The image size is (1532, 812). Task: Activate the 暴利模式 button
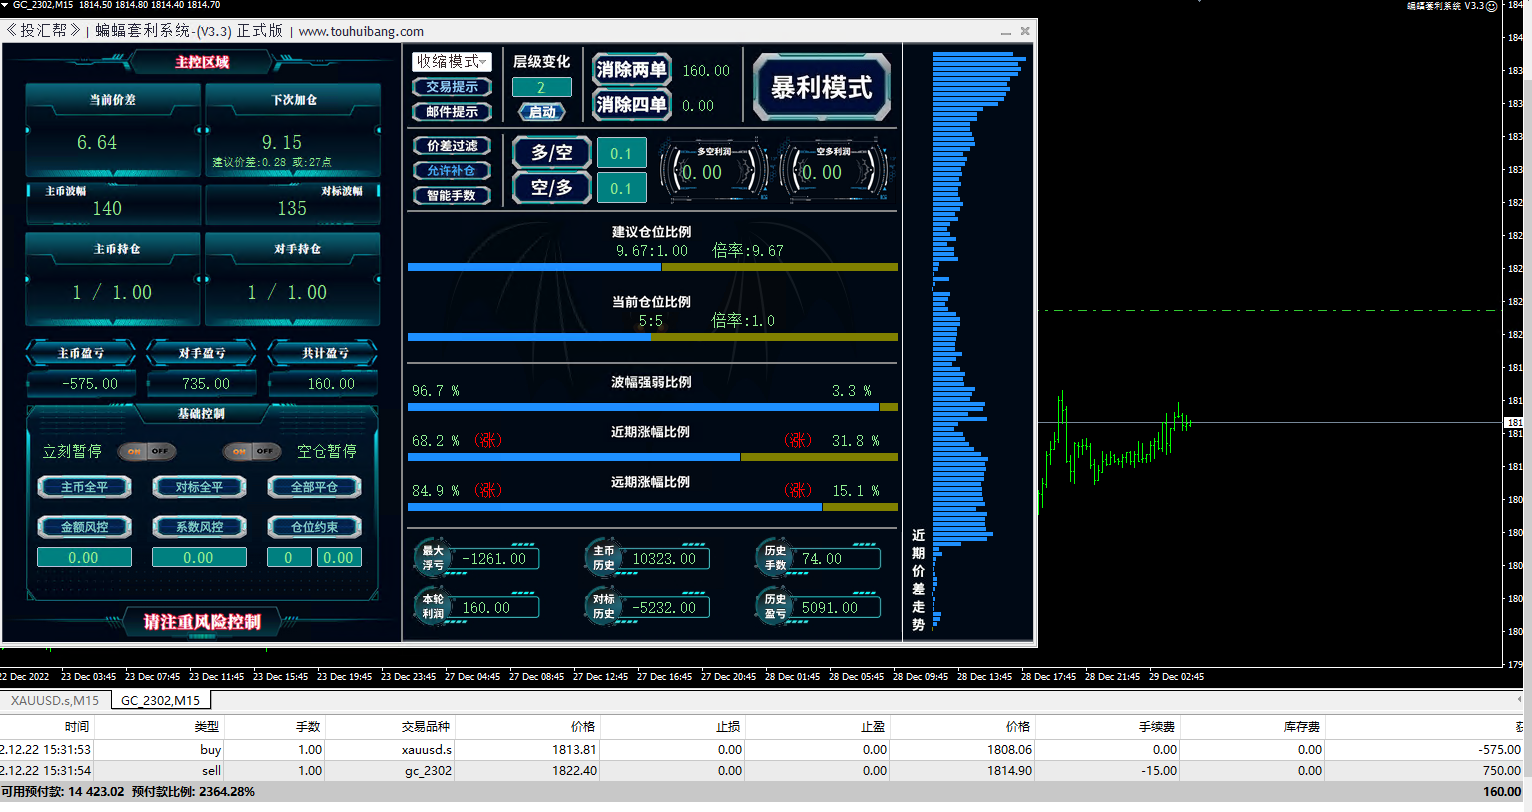point(822,87)
